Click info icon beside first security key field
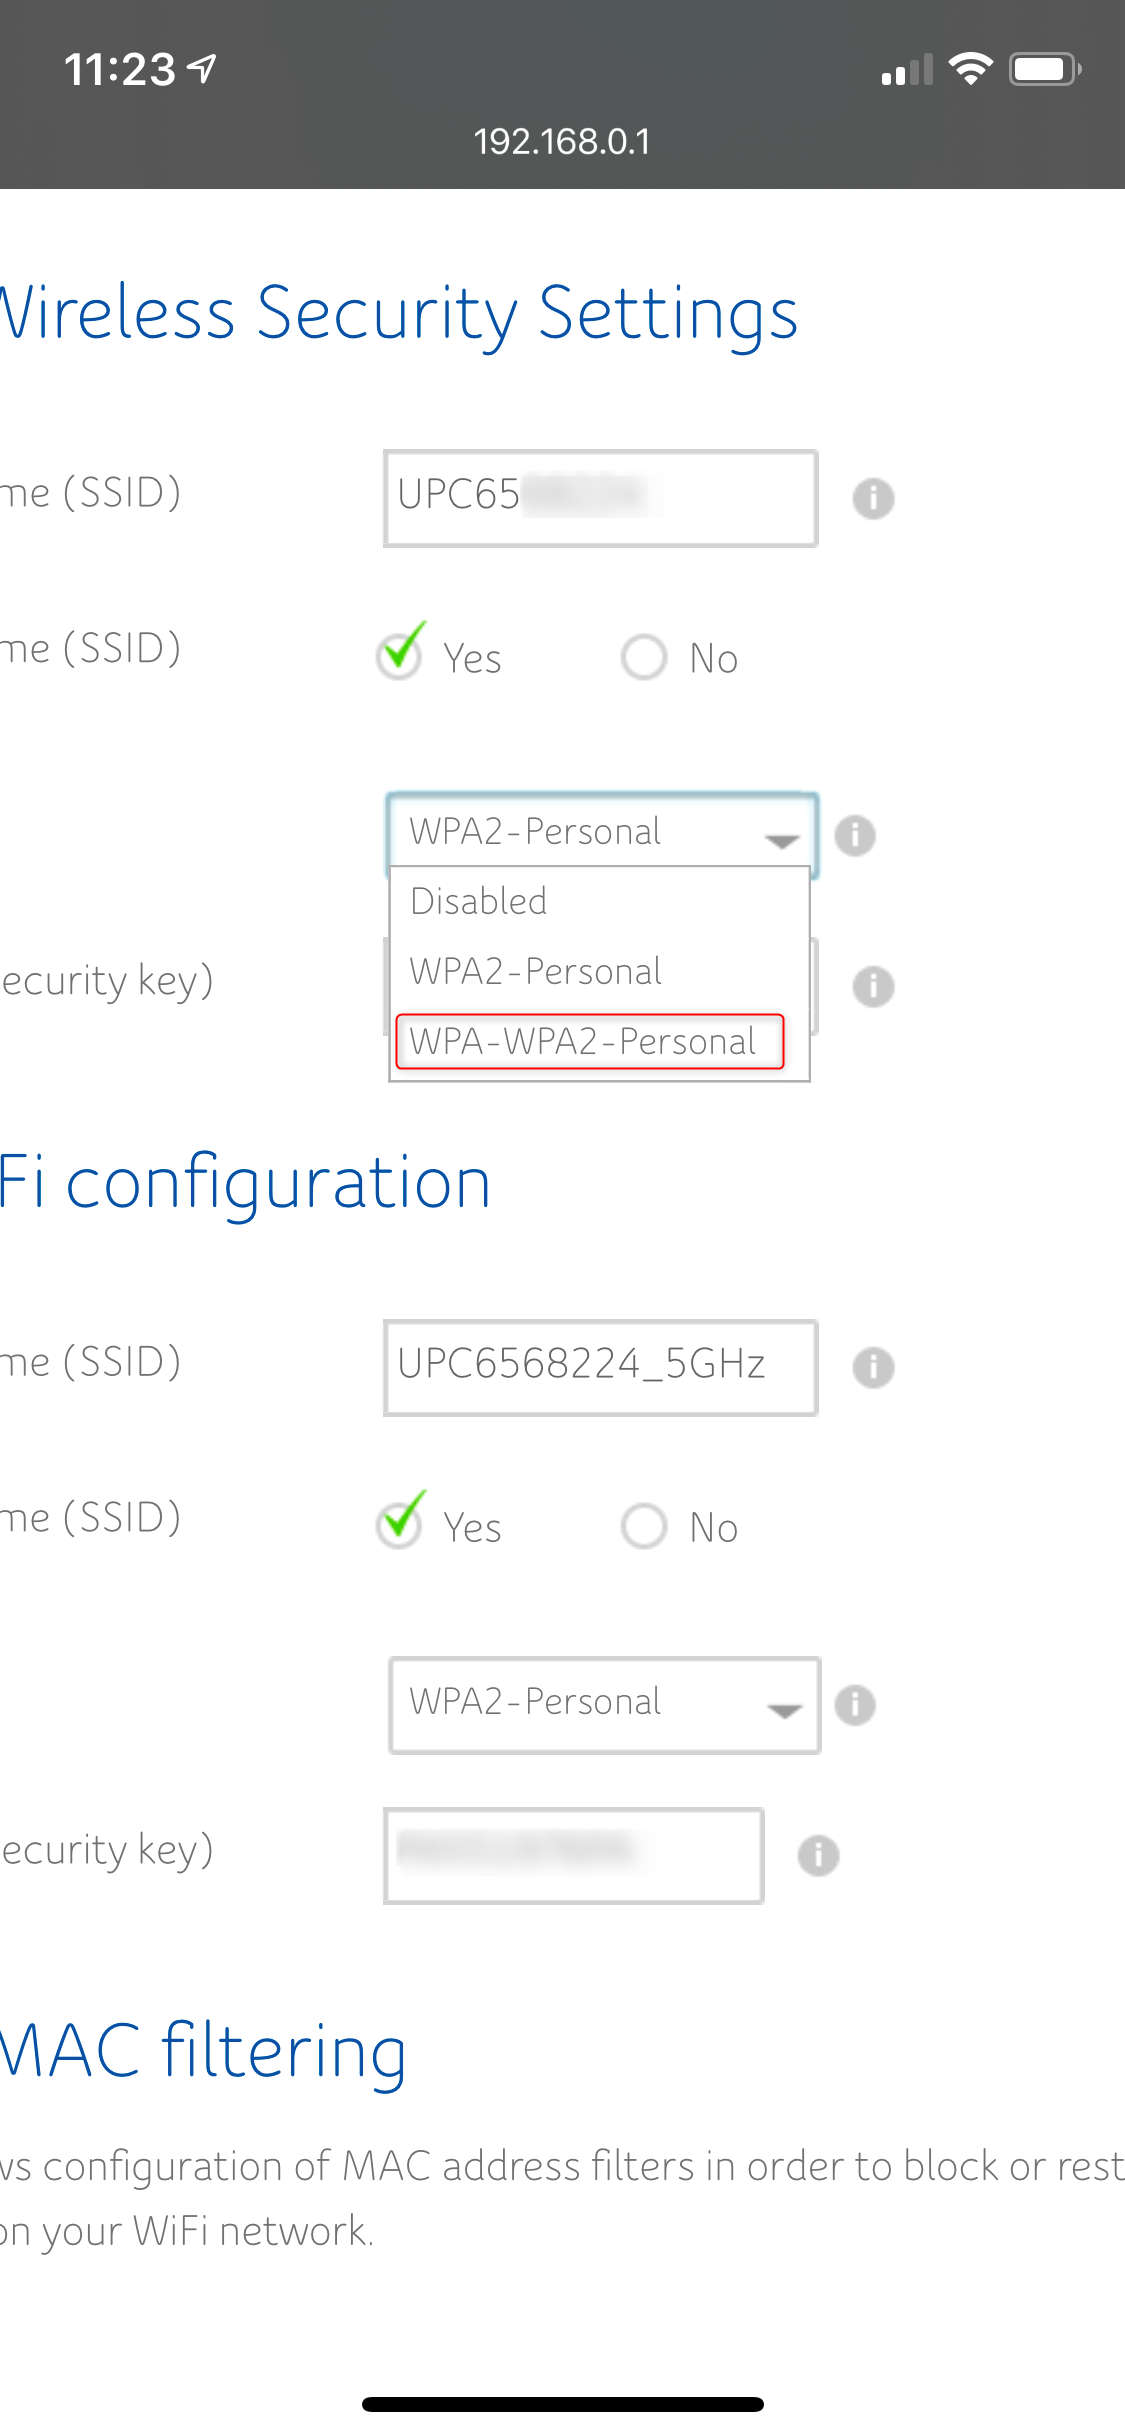 (873, 987)
